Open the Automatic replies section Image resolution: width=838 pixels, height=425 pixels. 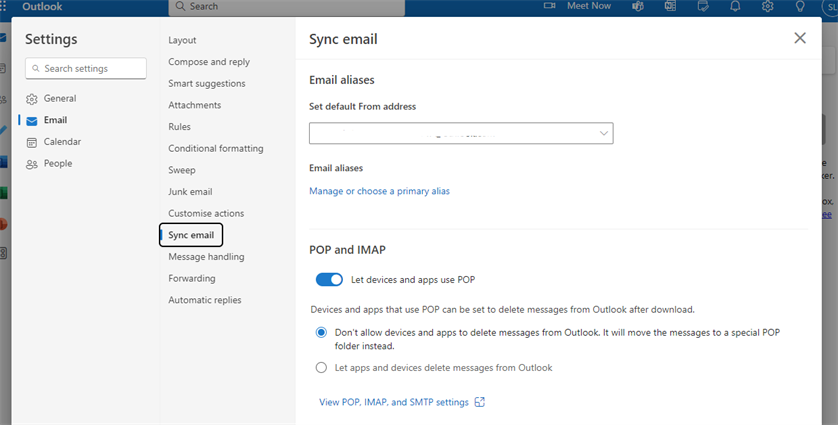pyautogui.click(x=204, y=300)
